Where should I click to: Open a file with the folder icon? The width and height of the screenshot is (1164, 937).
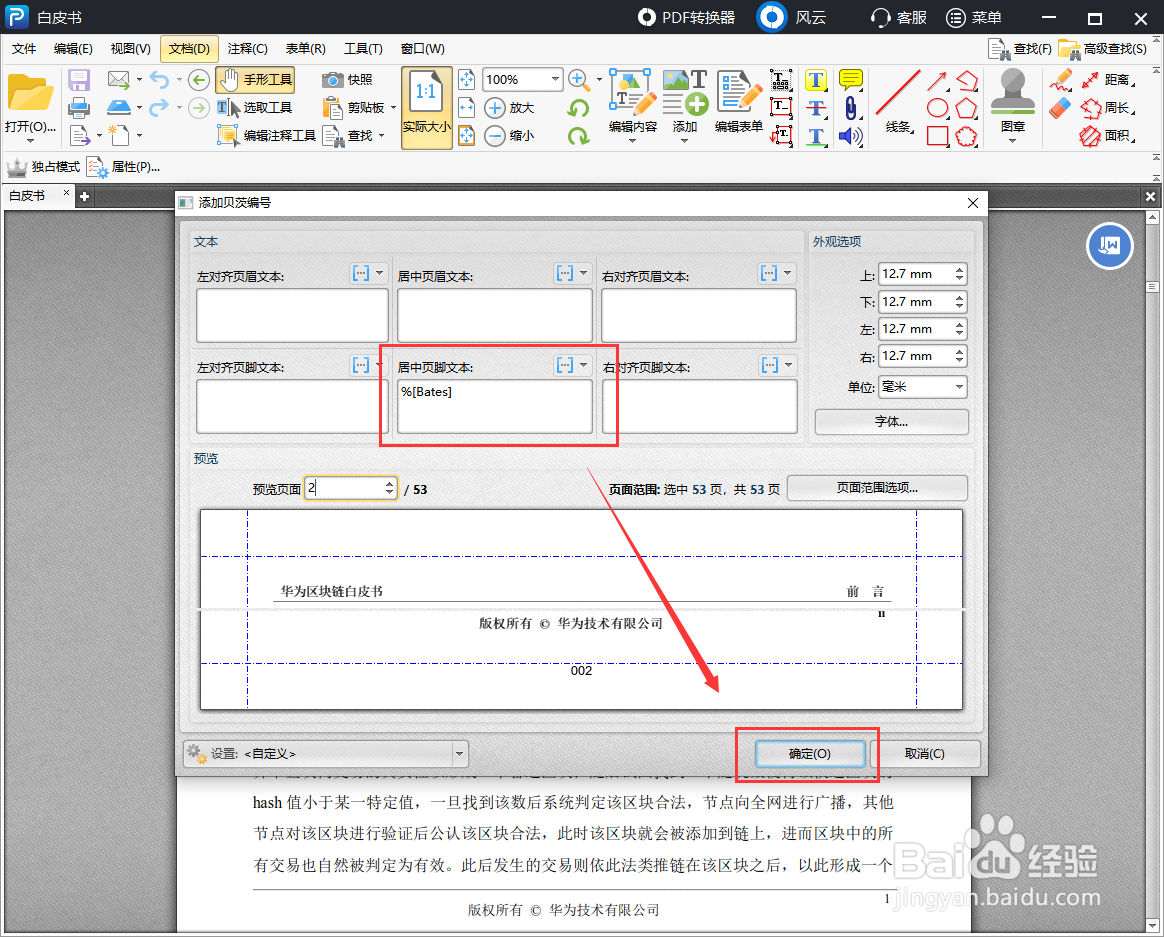point(30,94)
